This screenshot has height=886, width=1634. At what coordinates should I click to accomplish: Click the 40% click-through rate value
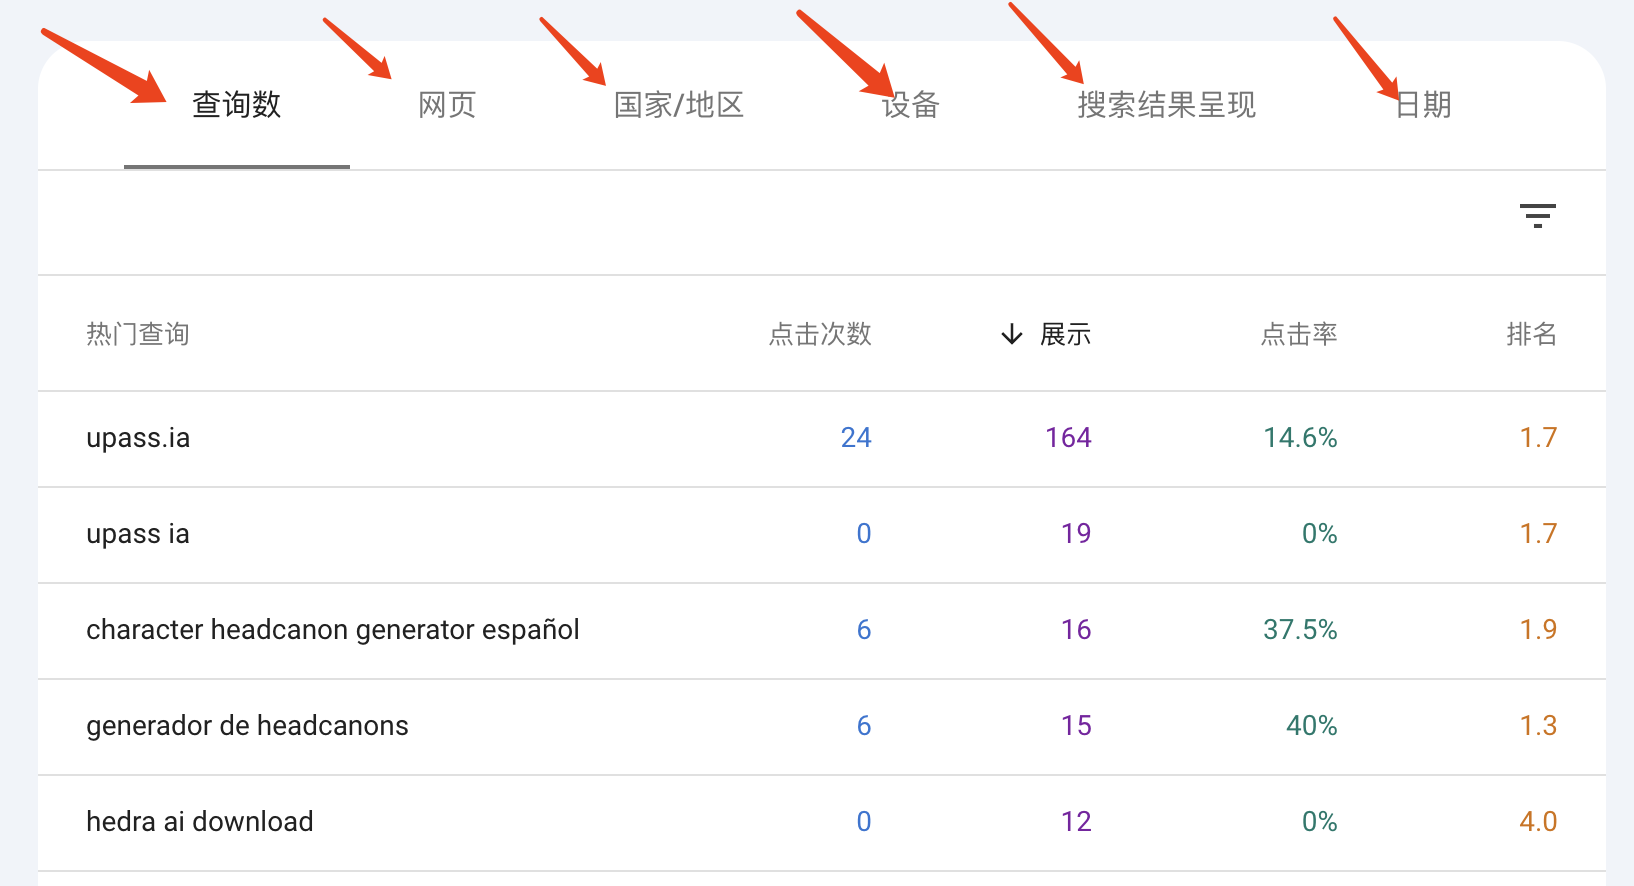(x=1312, y=726)
